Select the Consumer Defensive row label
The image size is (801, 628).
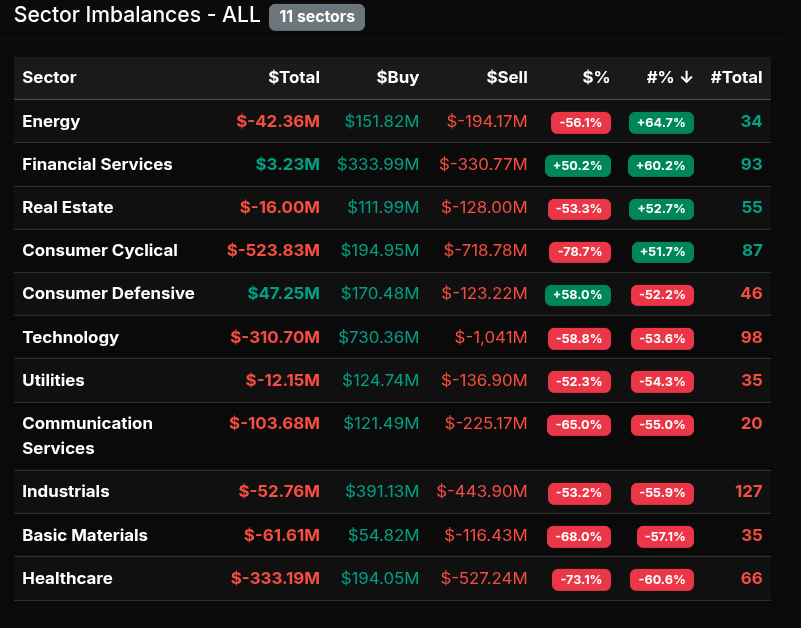click(108, 294)
